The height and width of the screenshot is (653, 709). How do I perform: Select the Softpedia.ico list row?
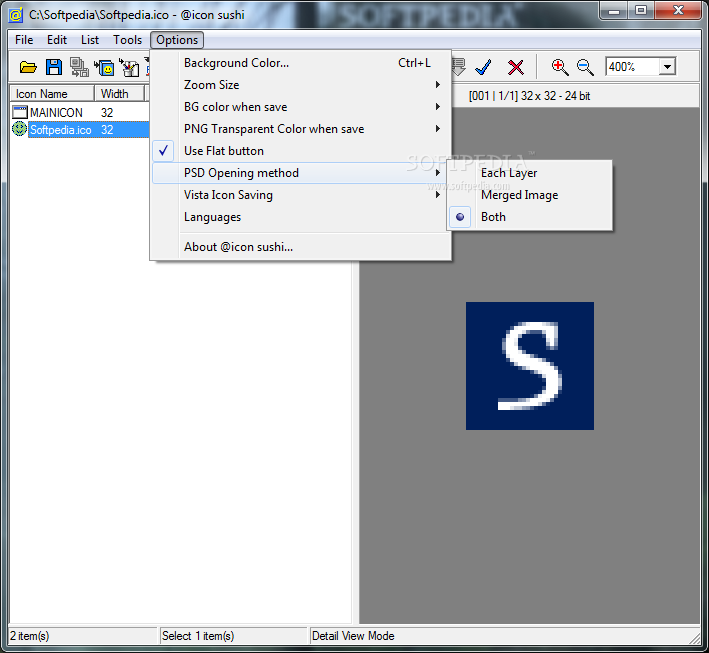click(80, 130)
